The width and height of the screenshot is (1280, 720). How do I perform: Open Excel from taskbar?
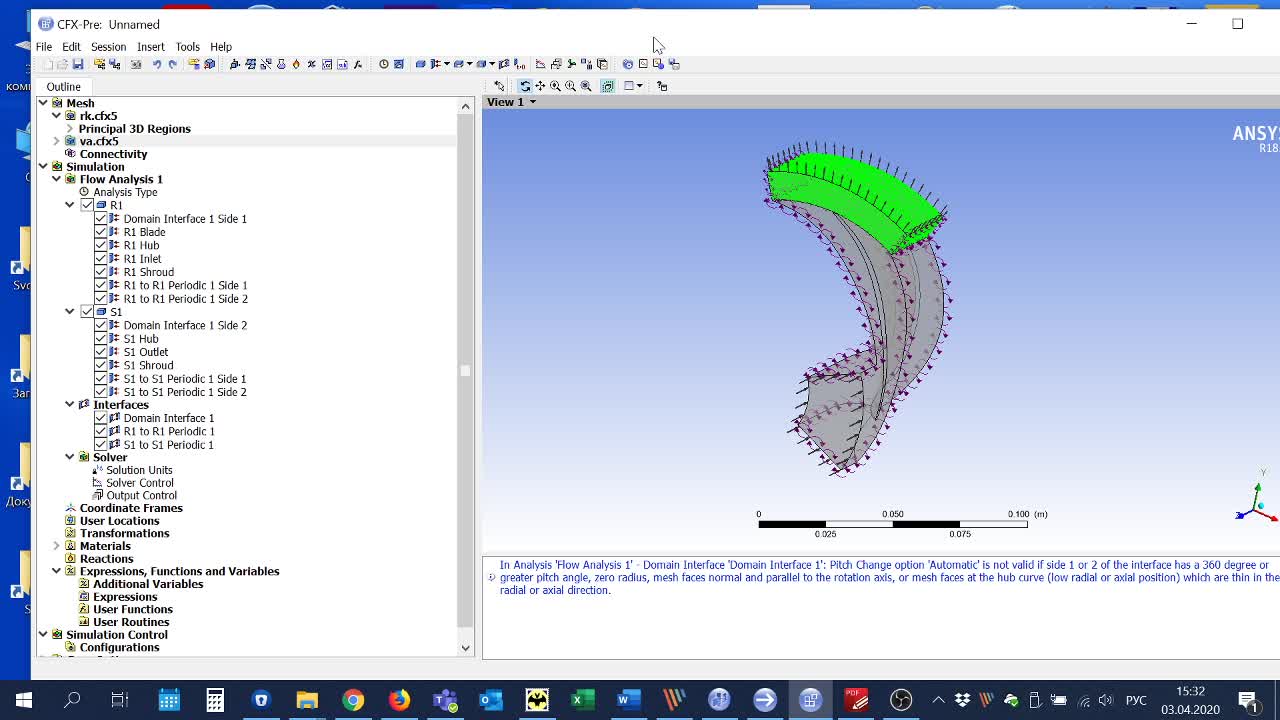(x=582, y=700)
